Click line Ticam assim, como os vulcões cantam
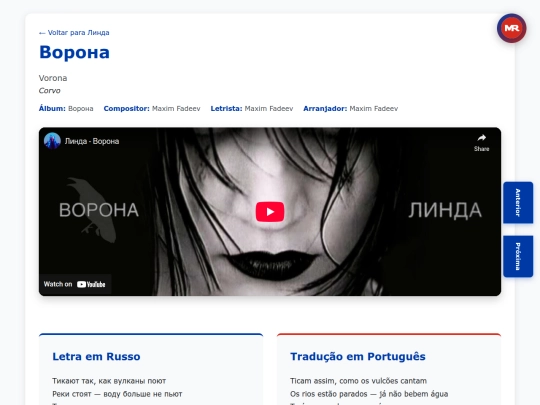Viewport: 540px width, 405px height. click(x=359, y=381)
